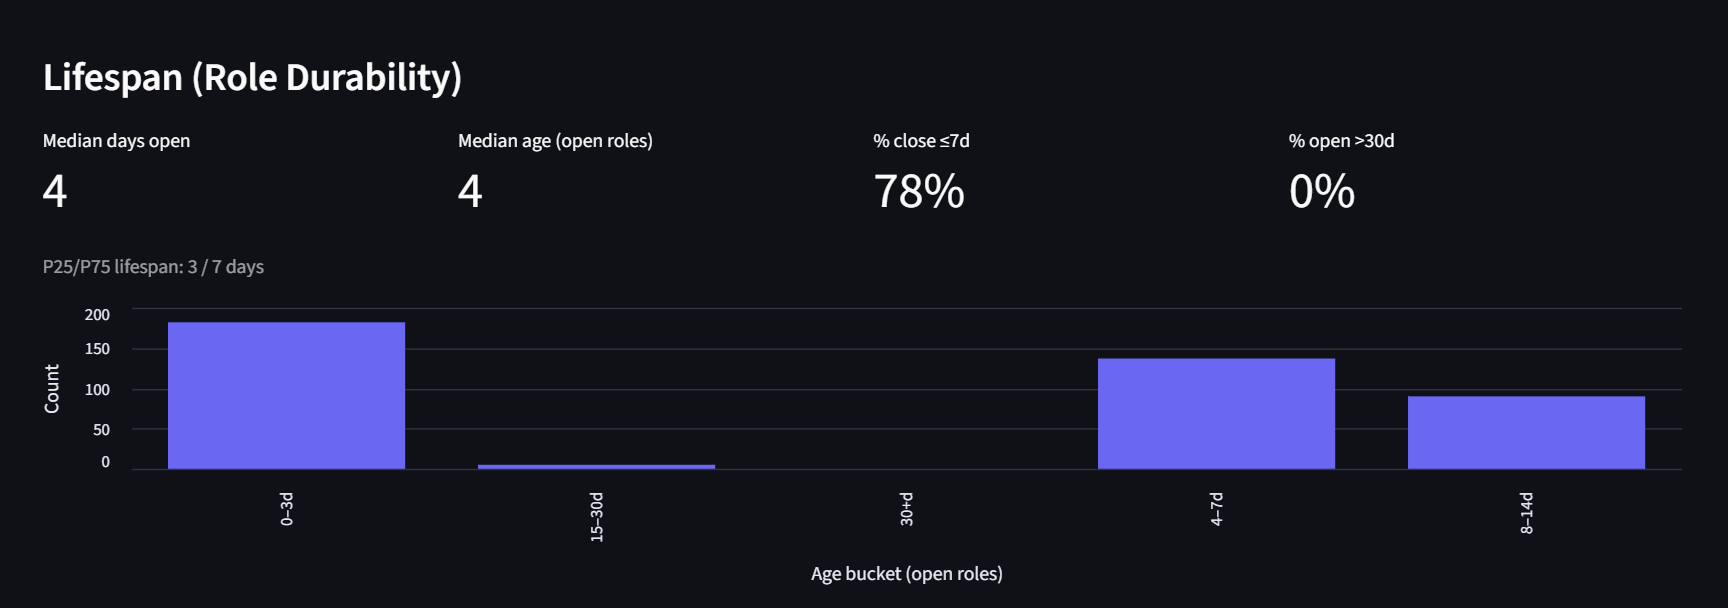Click the 0–3d bar in the chart
The height and width of the screenshot is (608, 1728).
click(286, 395)
